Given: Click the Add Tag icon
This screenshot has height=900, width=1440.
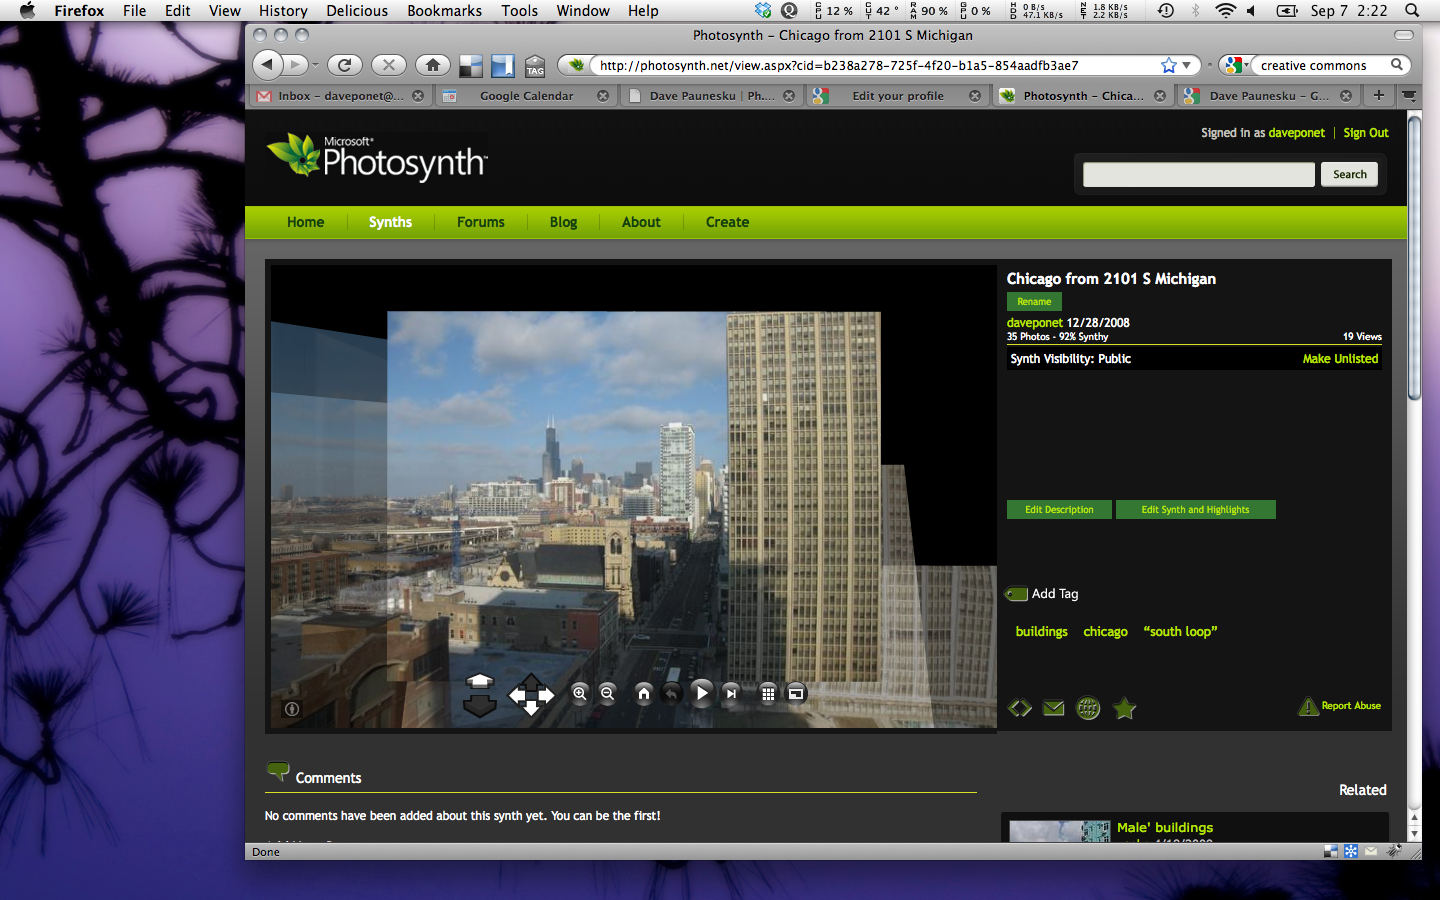Looking at the screenshot, I should [x=1017, y=594].
